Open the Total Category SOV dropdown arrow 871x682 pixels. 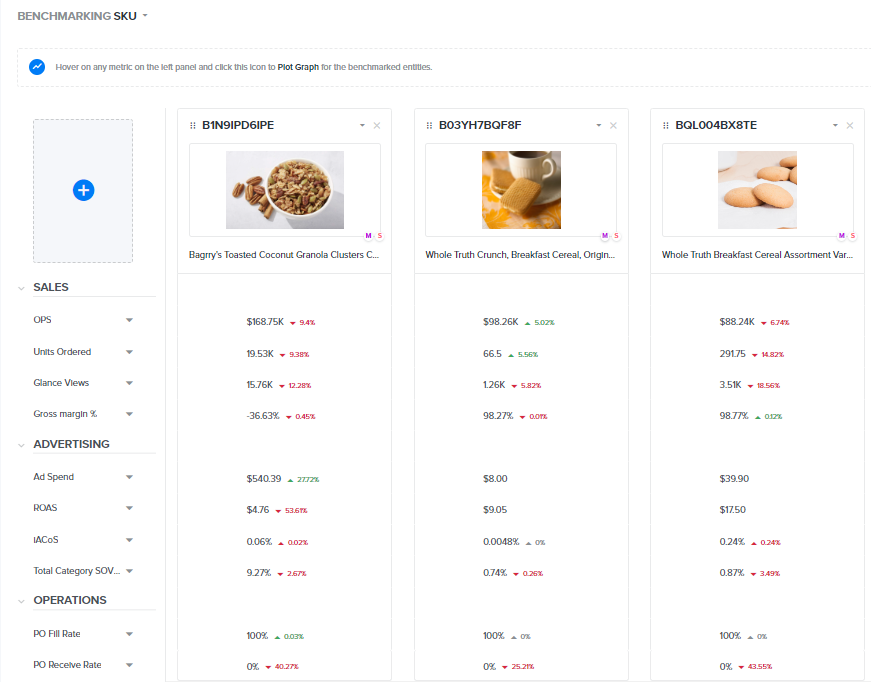coord(129,571)
